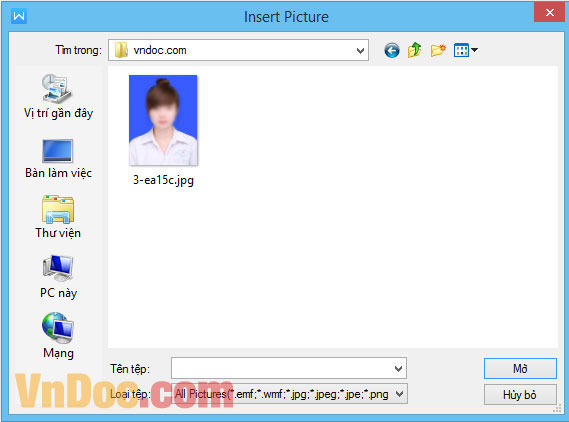Select the 3-ea15c.jpg photo thumbnail
Screen dimensions: 569x422
(x=163, y=120)
